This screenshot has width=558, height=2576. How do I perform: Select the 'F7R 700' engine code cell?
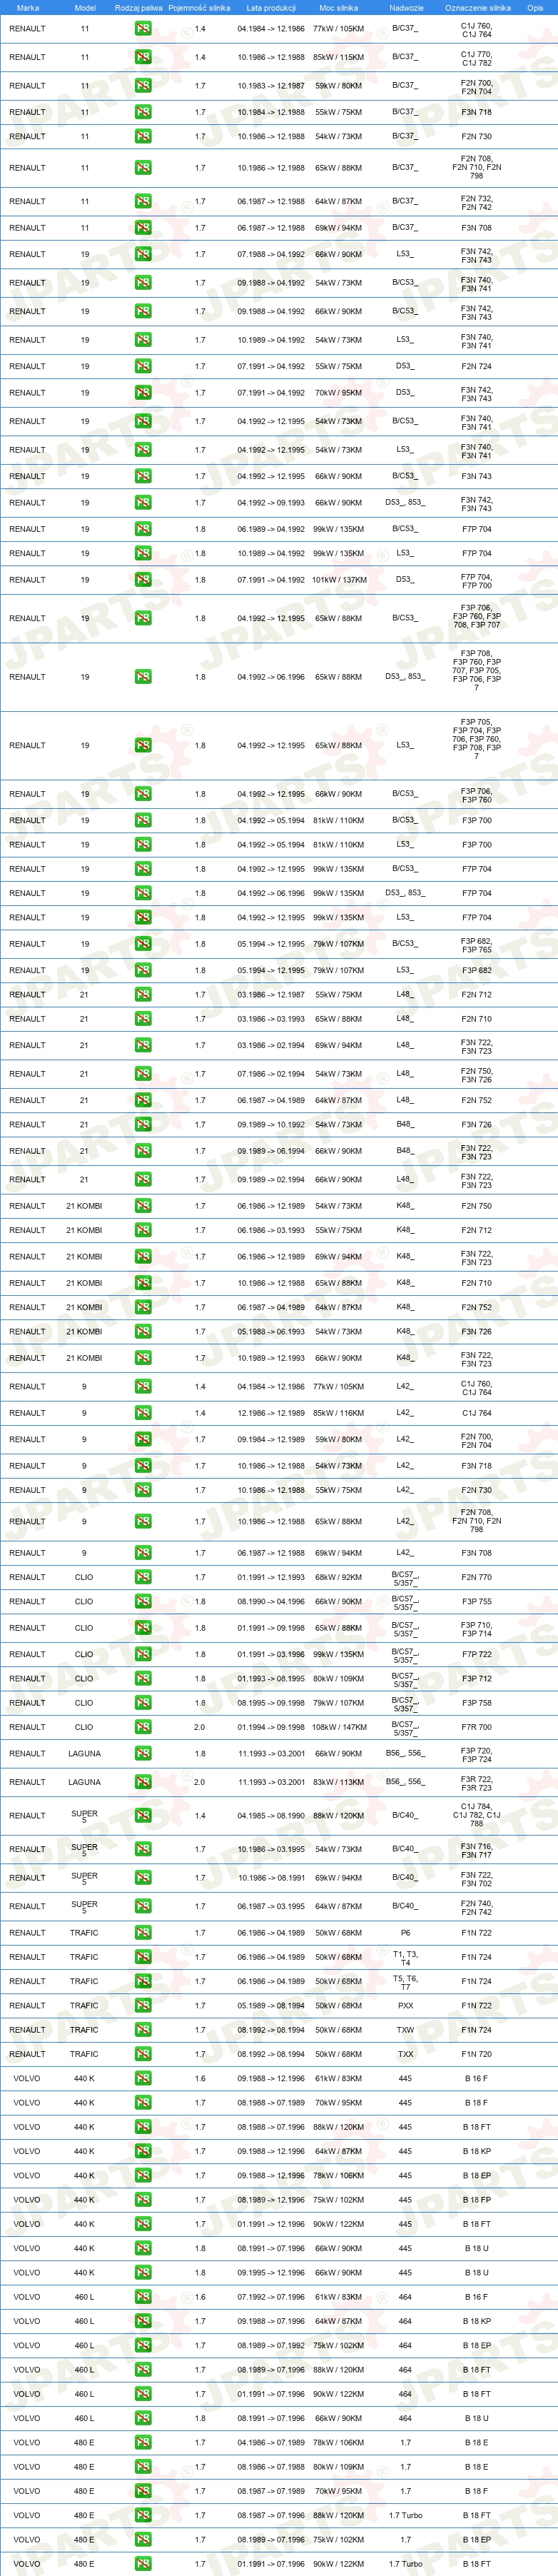476,1727
